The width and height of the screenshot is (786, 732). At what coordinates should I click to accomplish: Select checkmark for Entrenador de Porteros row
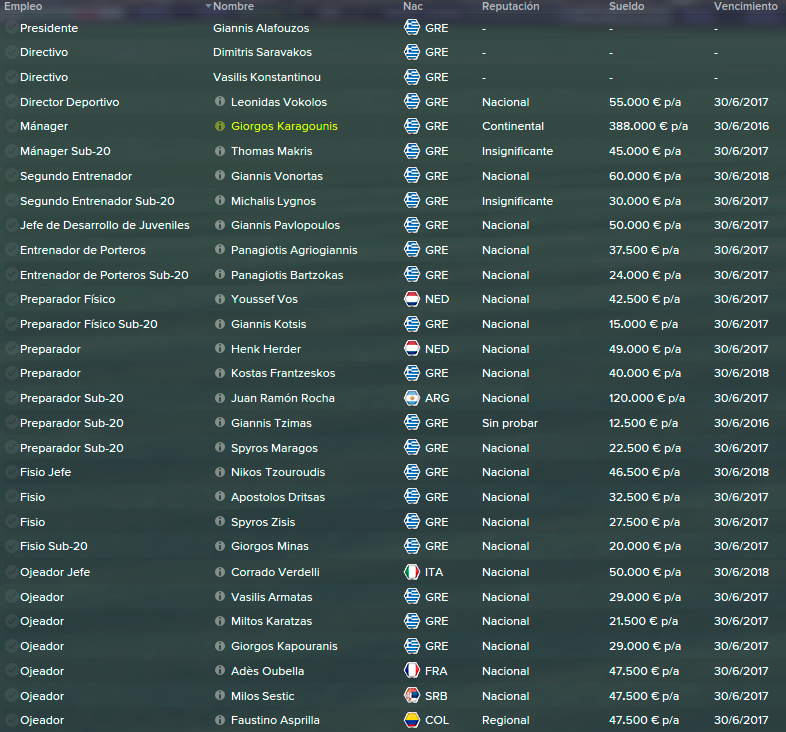(x=11, y=250)
